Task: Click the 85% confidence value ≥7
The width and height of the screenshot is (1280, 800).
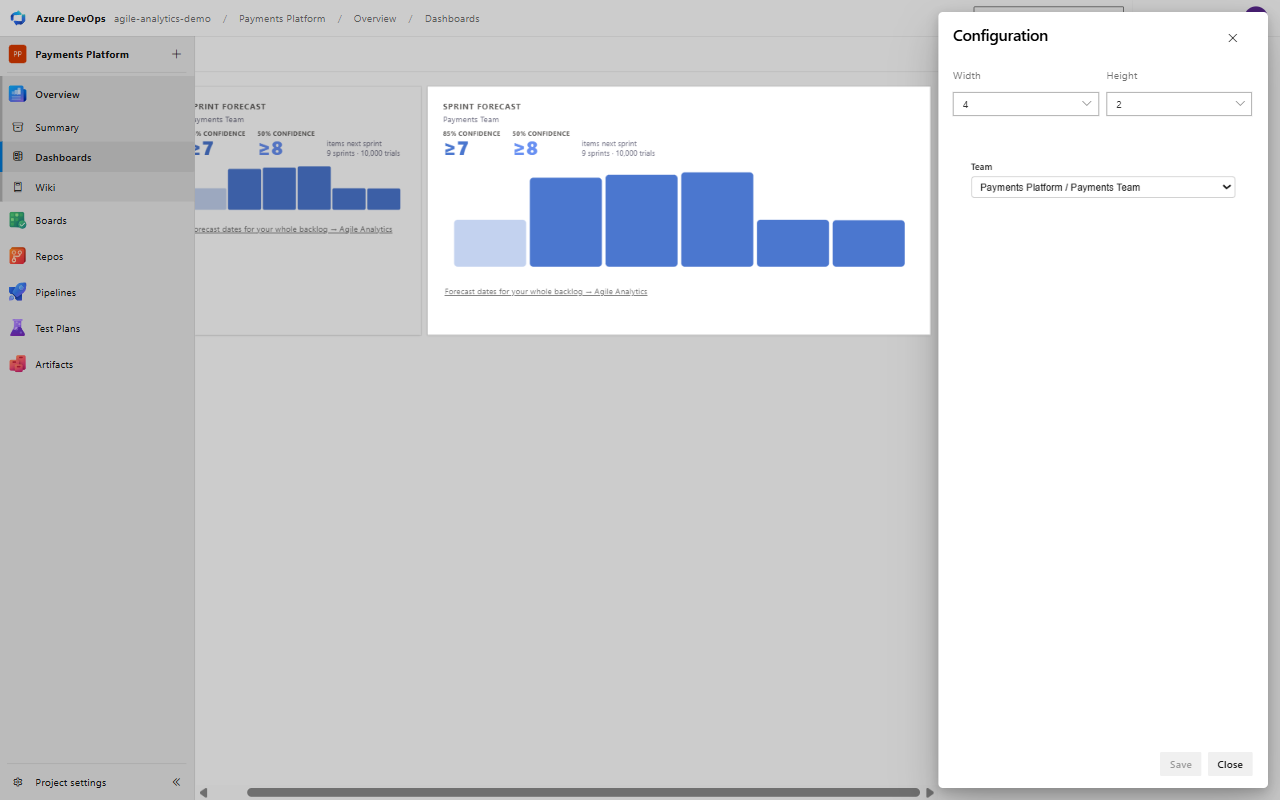Action: 456,148
